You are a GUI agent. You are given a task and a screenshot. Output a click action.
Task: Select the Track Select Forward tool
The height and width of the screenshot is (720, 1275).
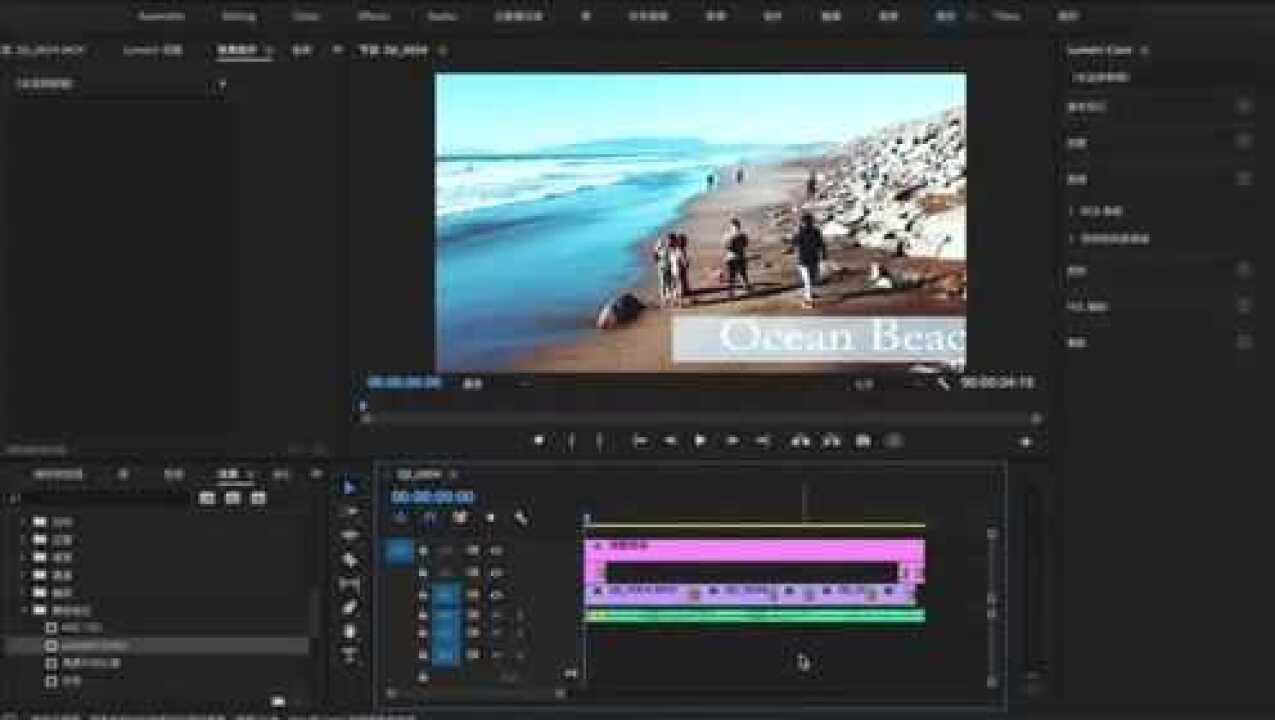pos(350,511)
